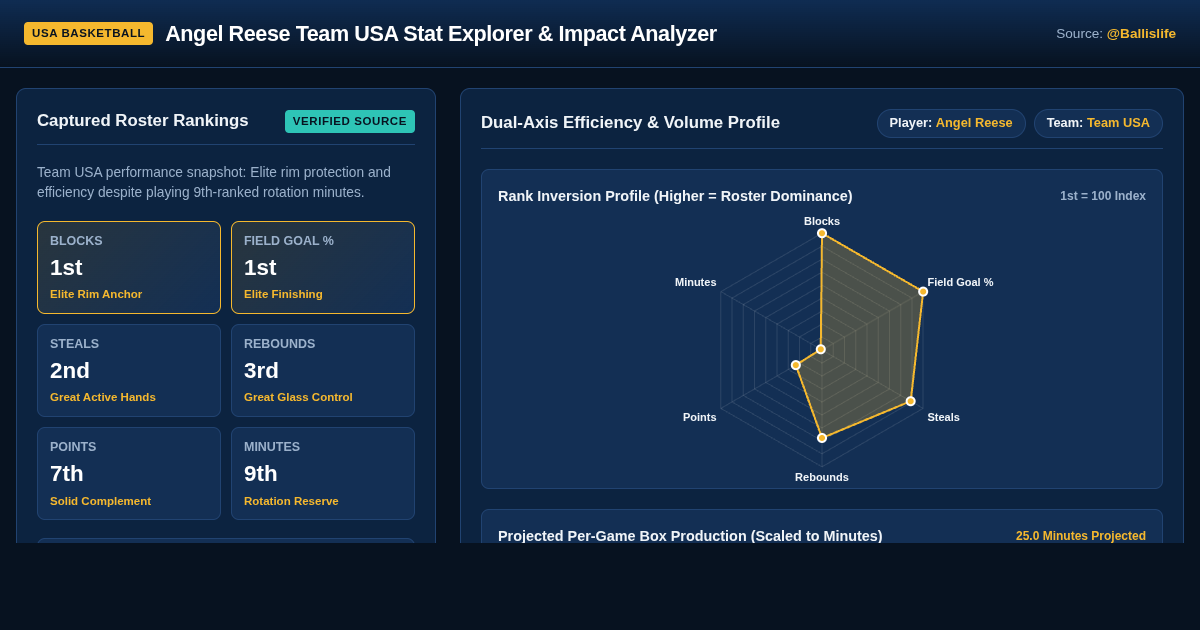Click the Player: Angel Reese pill
Viewport: 1200px width, 630px height.
point(951,123)
